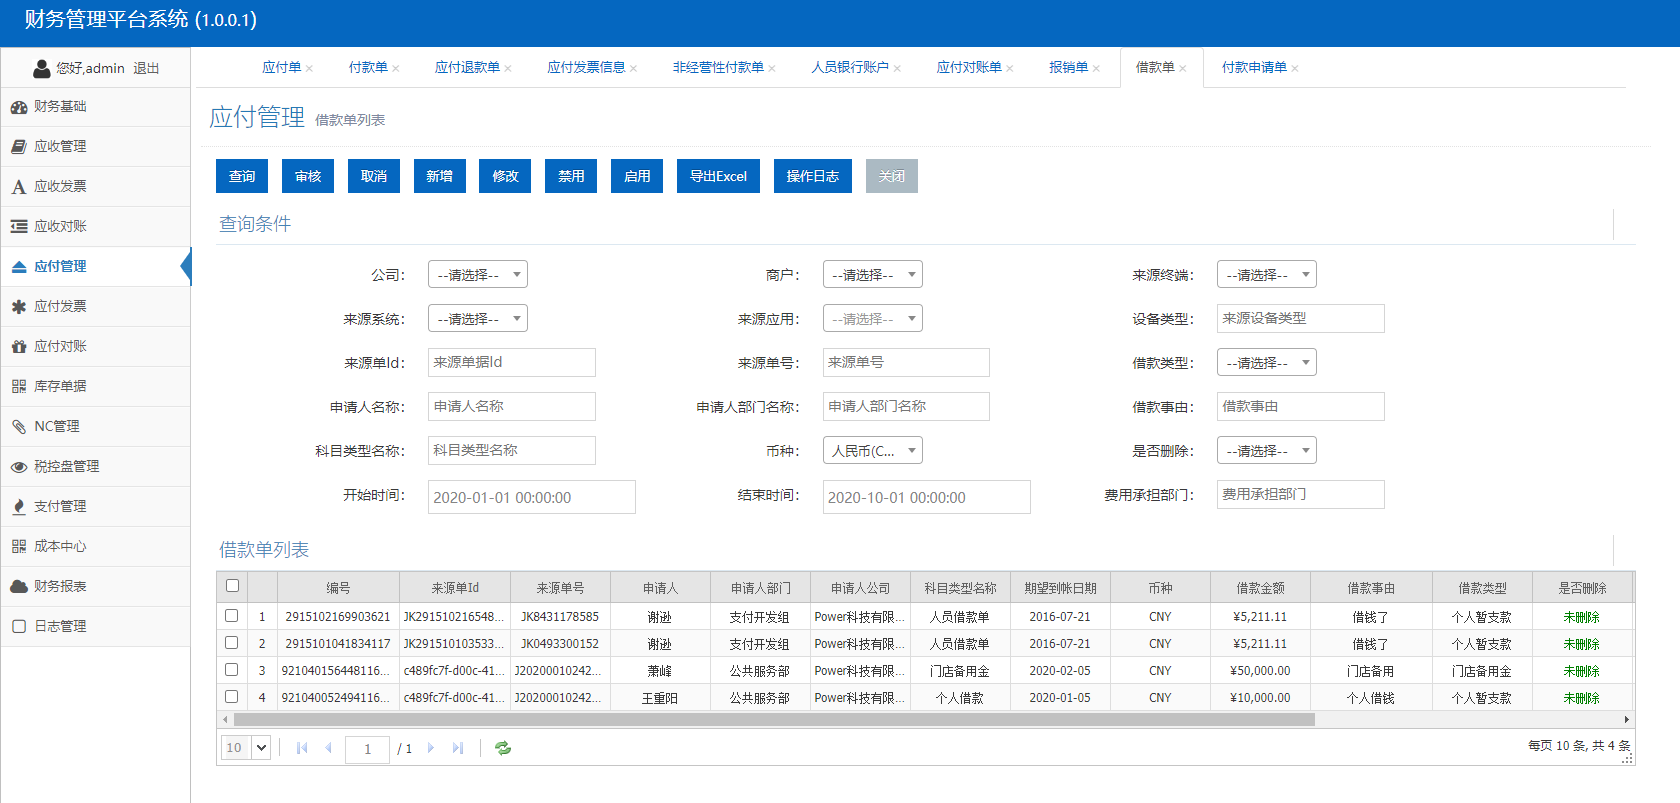Image resolution: width=1680 pixels, height=803 pixels.
Task: Click the previous page arrow icon
Action: point(328,748)
